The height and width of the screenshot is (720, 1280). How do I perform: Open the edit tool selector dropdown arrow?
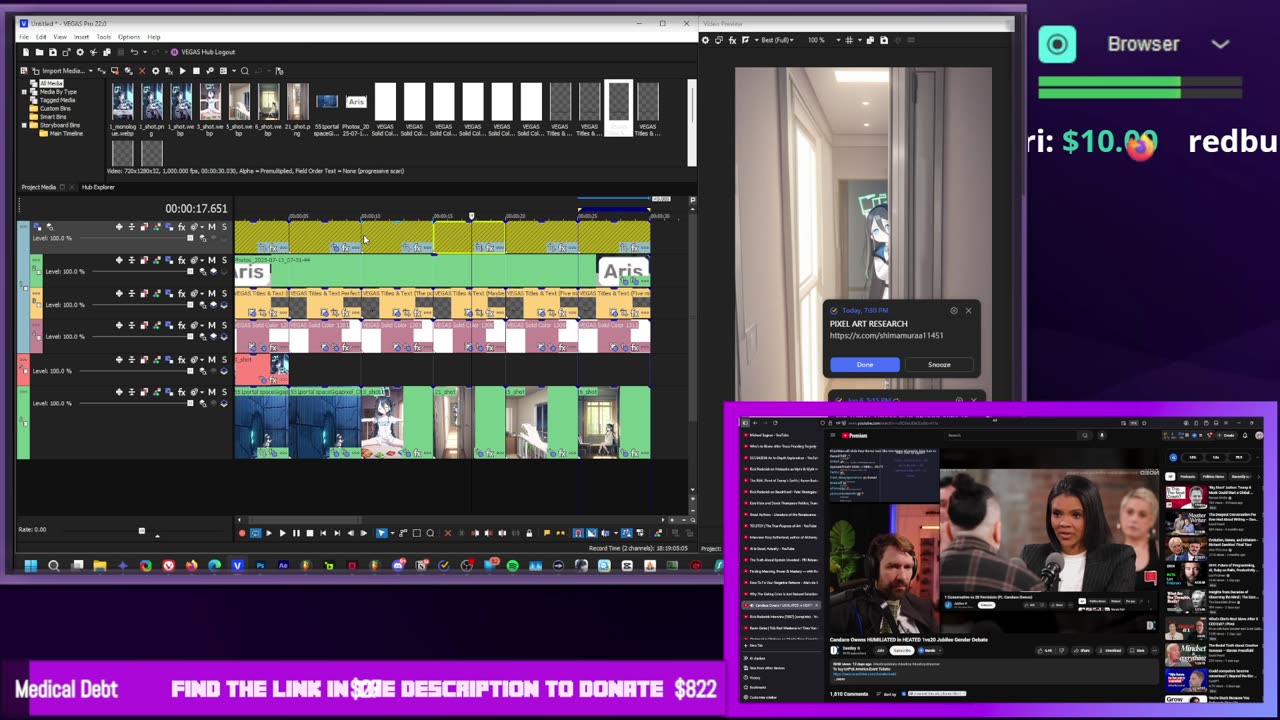point(392,533)
